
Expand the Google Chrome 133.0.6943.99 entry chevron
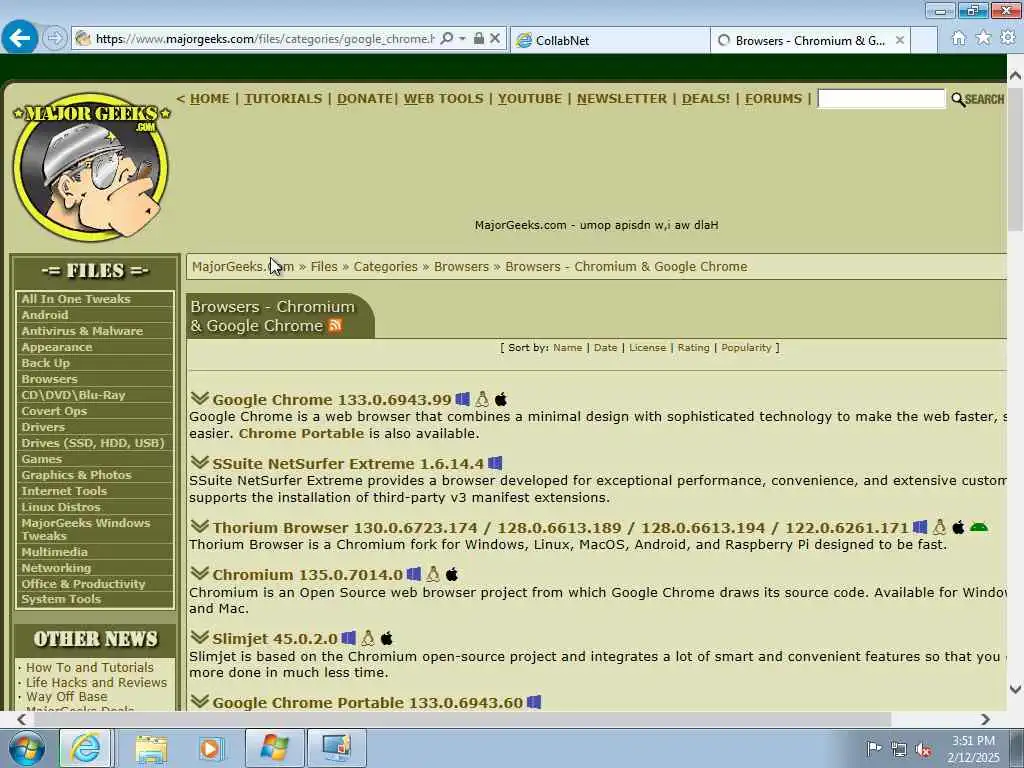click(200, 398)
